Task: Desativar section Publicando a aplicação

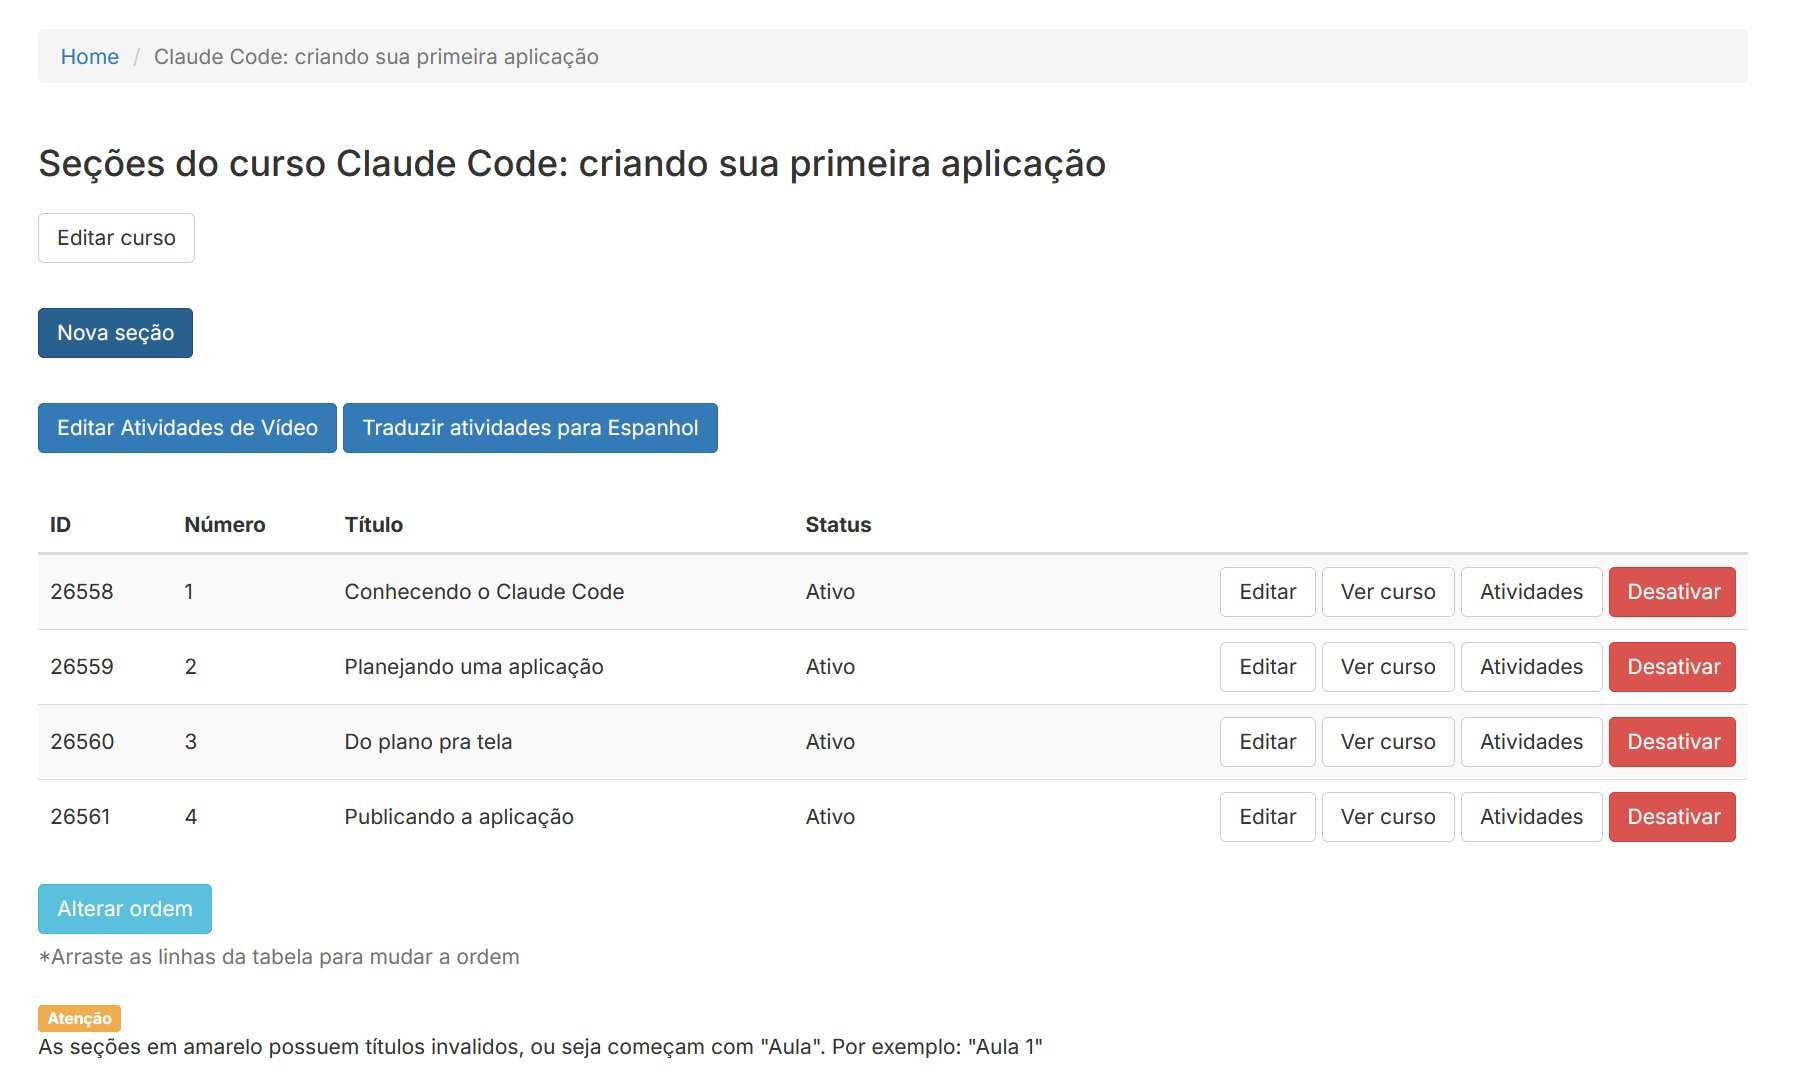Action: tap(1672, 817)
